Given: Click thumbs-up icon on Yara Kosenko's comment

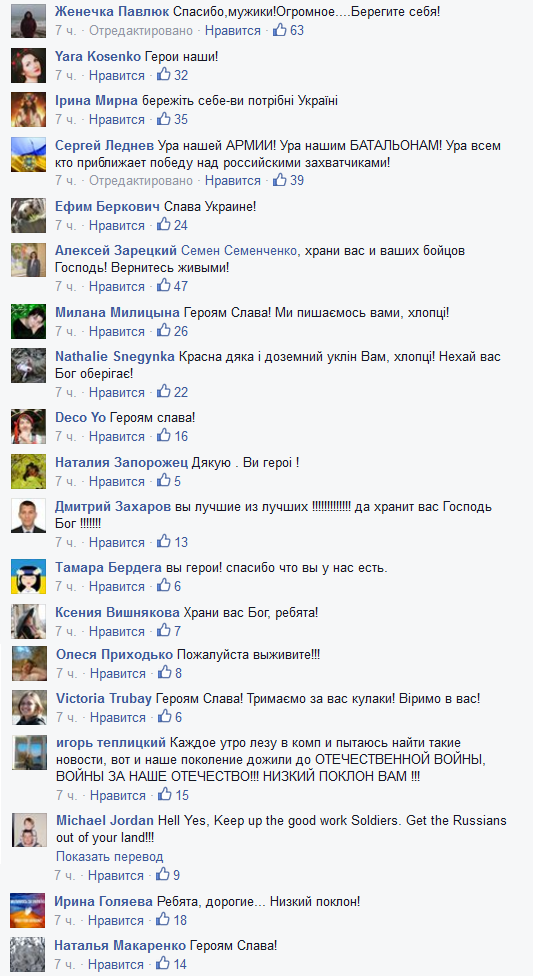Looking at the screenshot, I should [x=164, y=74].
